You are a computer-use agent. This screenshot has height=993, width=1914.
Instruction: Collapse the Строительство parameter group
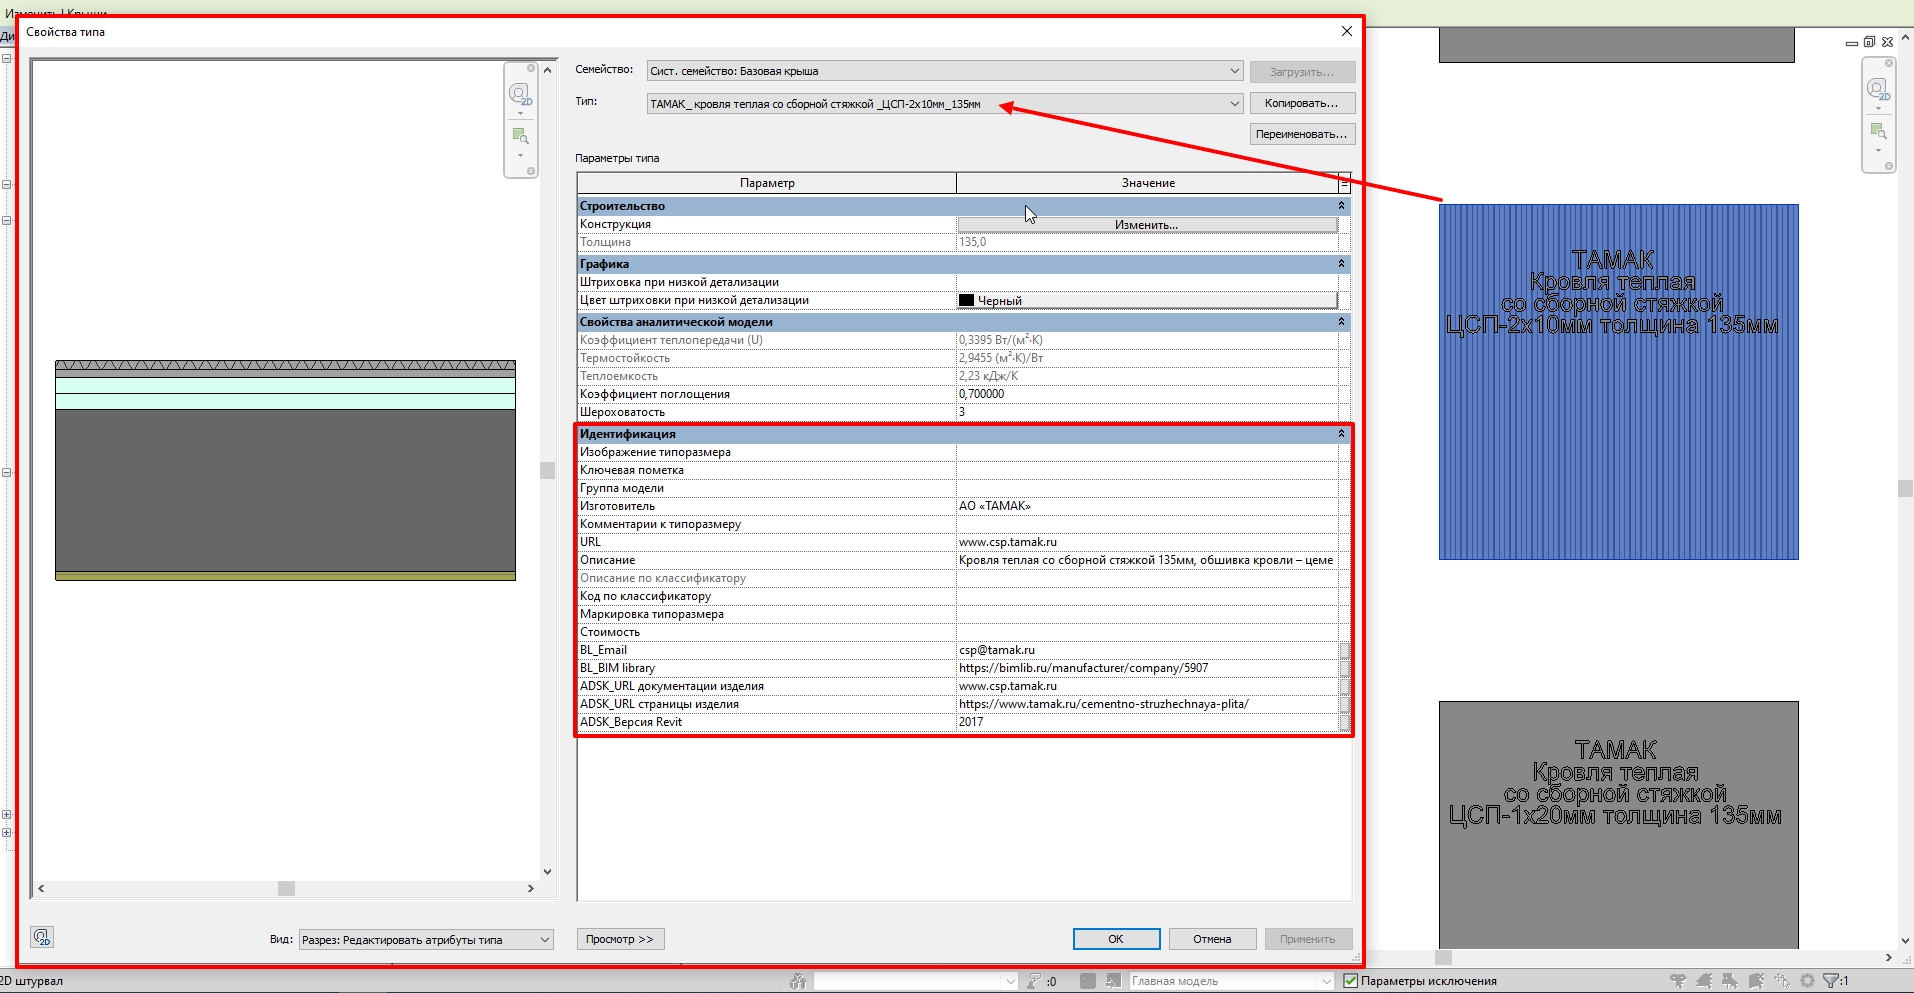(x=1342, y=206)
